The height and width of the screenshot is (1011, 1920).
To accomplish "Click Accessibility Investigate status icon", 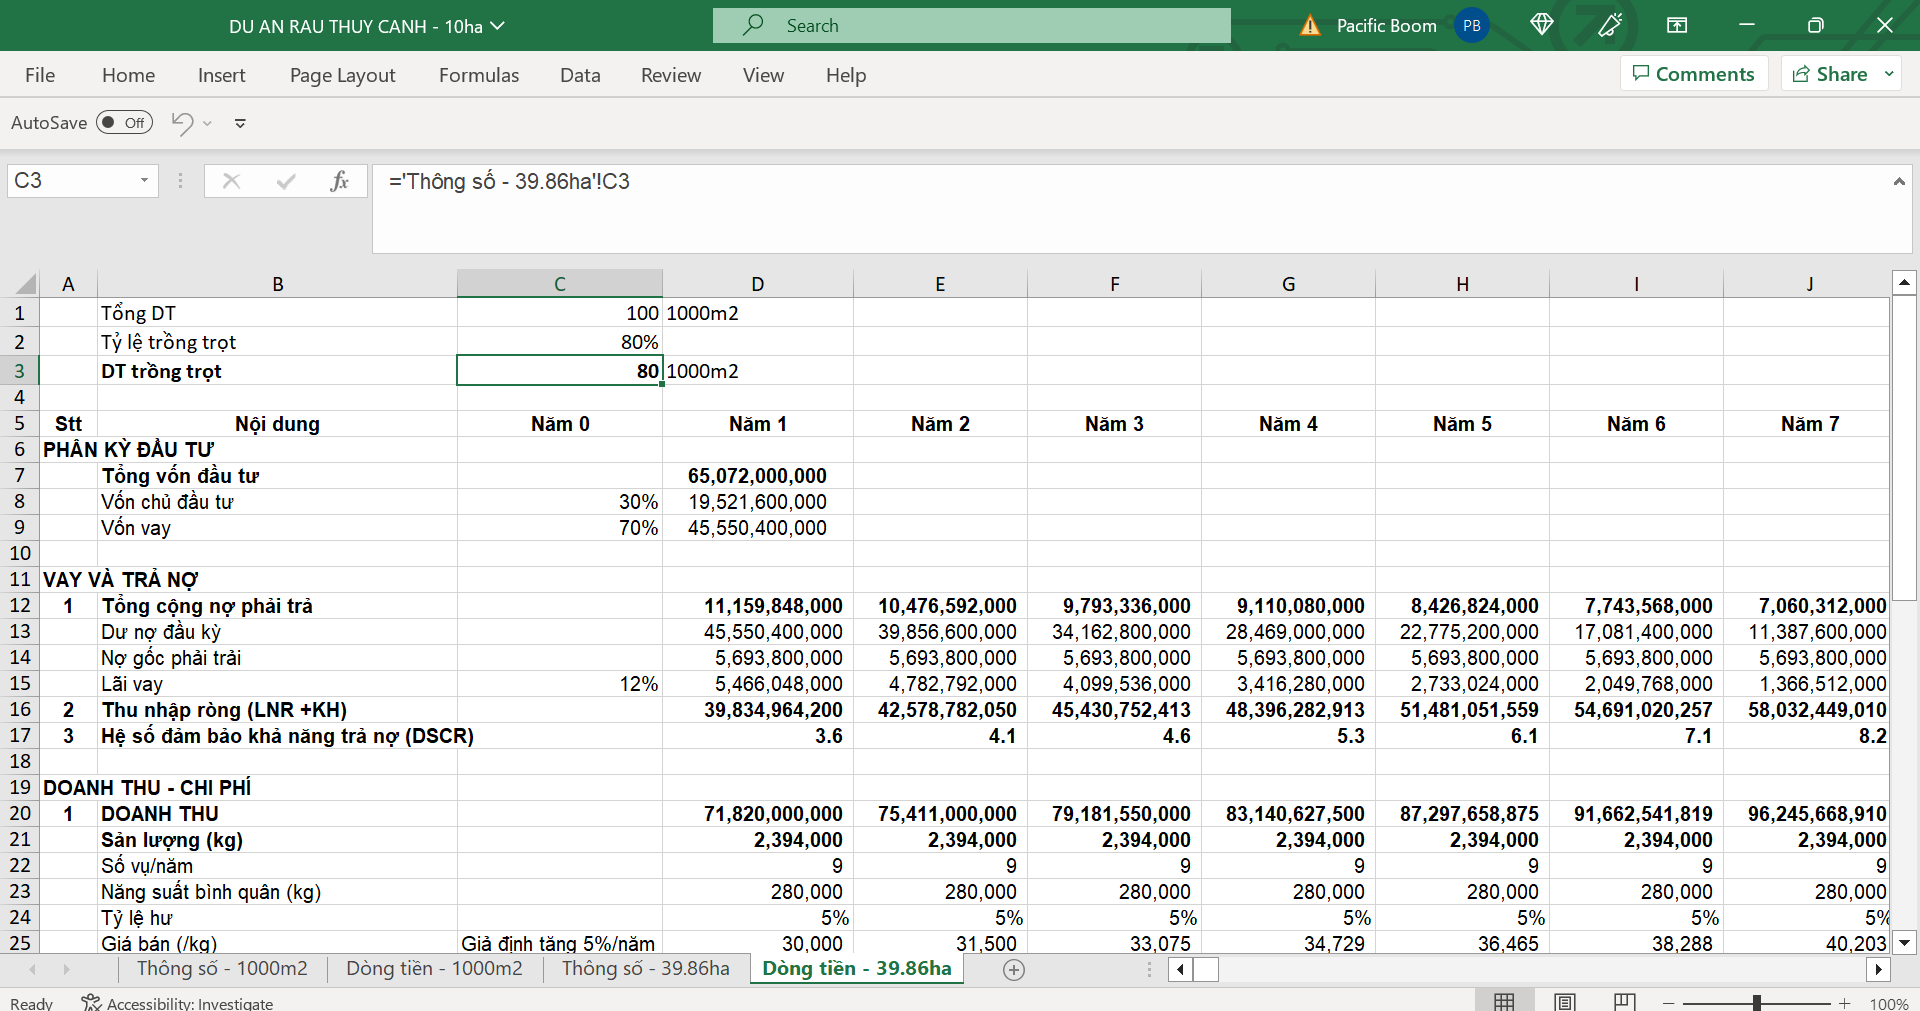I will click(x=91, y=1002).
